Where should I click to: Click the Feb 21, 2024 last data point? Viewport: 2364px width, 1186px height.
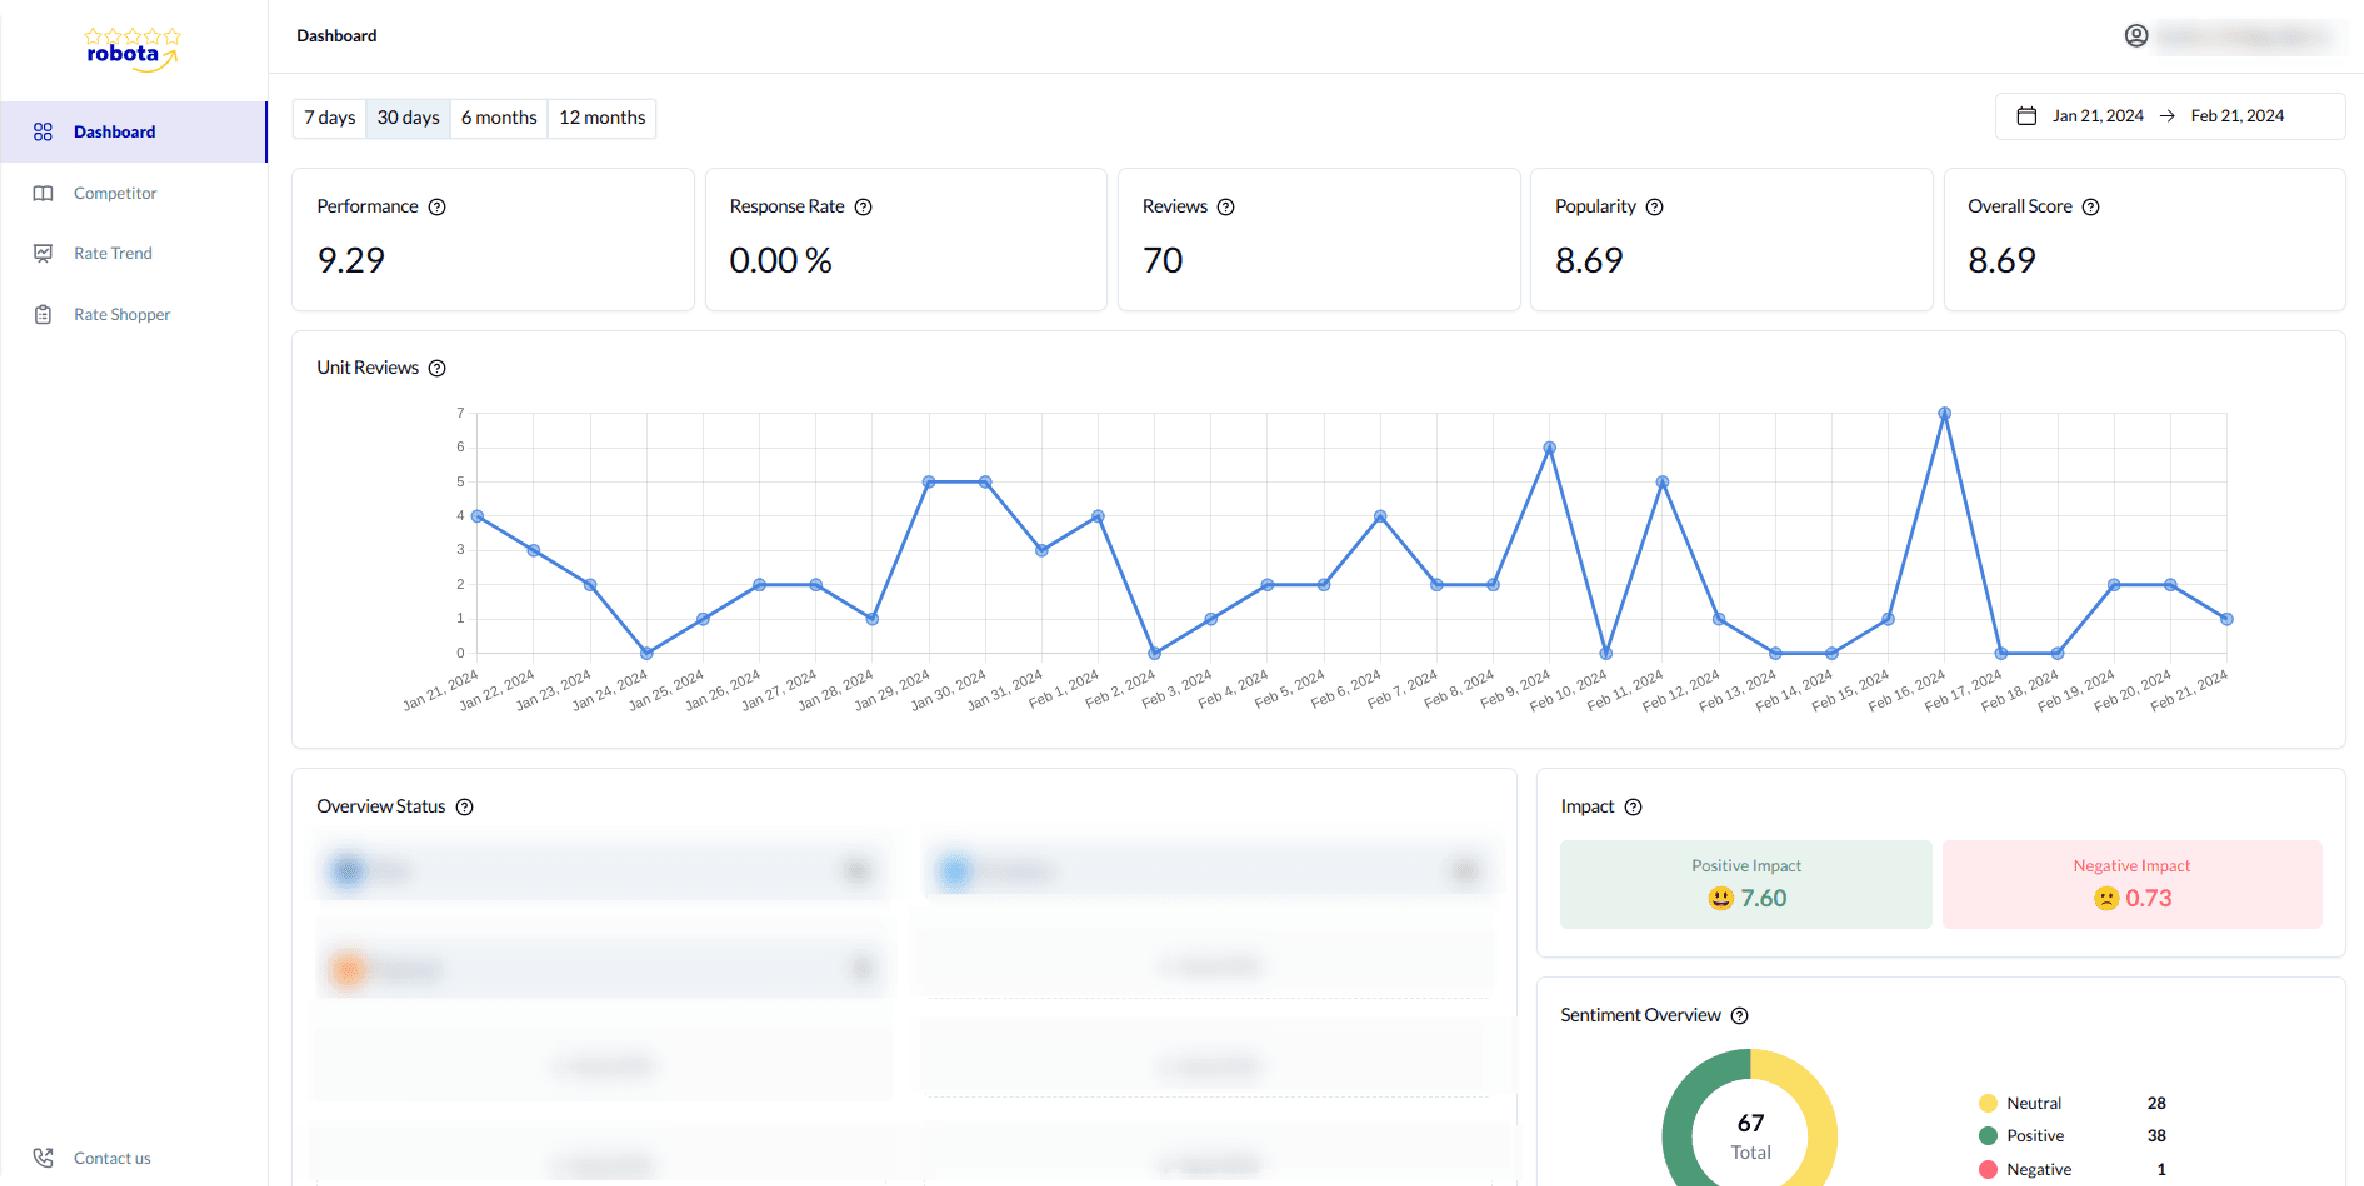coord(2226,619)
